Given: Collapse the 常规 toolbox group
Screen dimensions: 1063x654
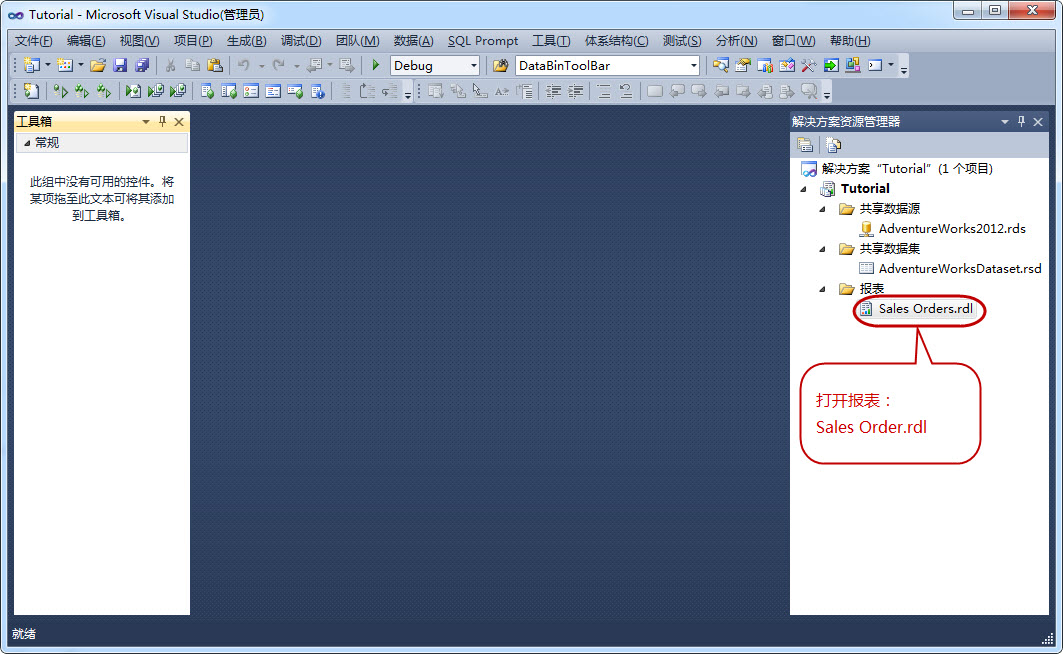Looking at the screenshot, I should tap(27, 143).
